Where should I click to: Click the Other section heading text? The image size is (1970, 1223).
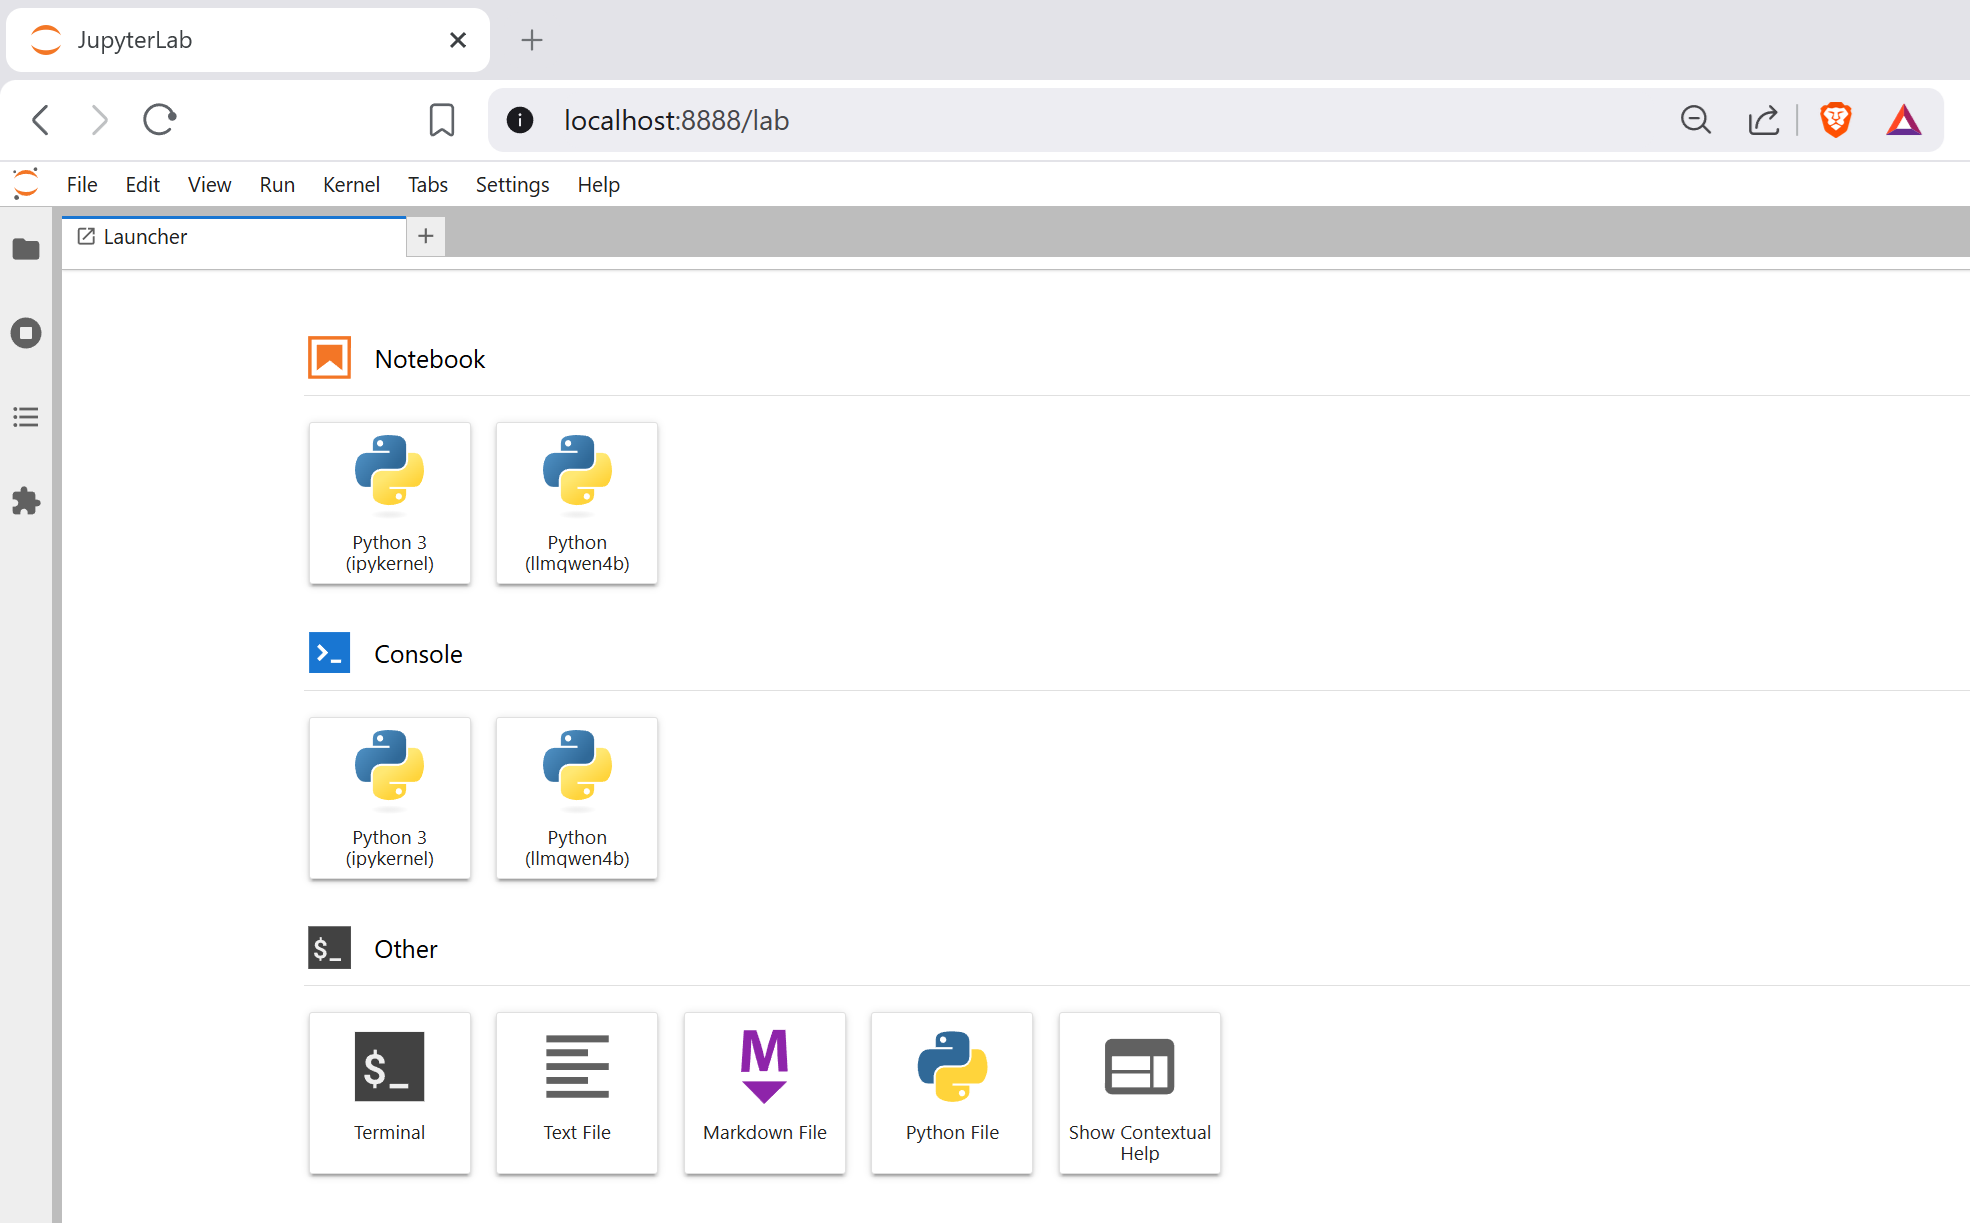click(x=406, y=949)
